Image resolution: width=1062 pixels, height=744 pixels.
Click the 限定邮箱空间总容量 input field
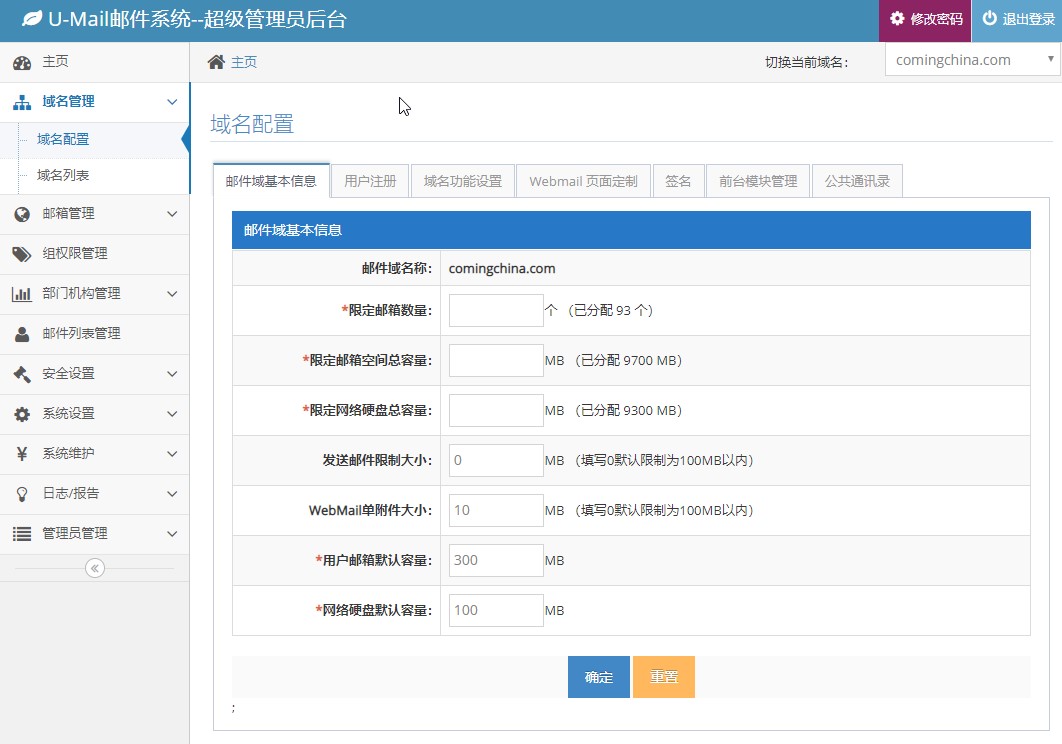(496, 360)
